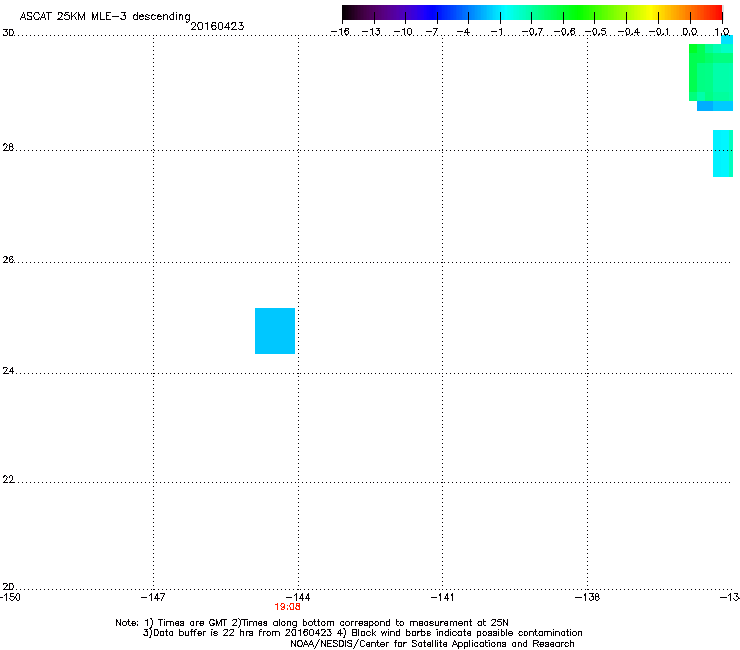This screenshot has width=740, height=650.
Task: Click the latitude label 22
Action: tap(8, 480)
